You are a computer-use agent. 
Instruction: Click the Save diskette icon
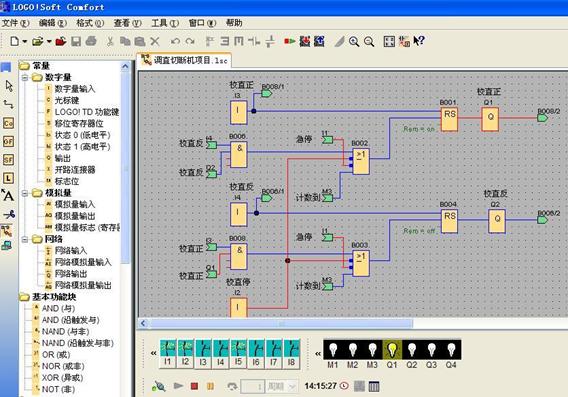pos(76,41)
